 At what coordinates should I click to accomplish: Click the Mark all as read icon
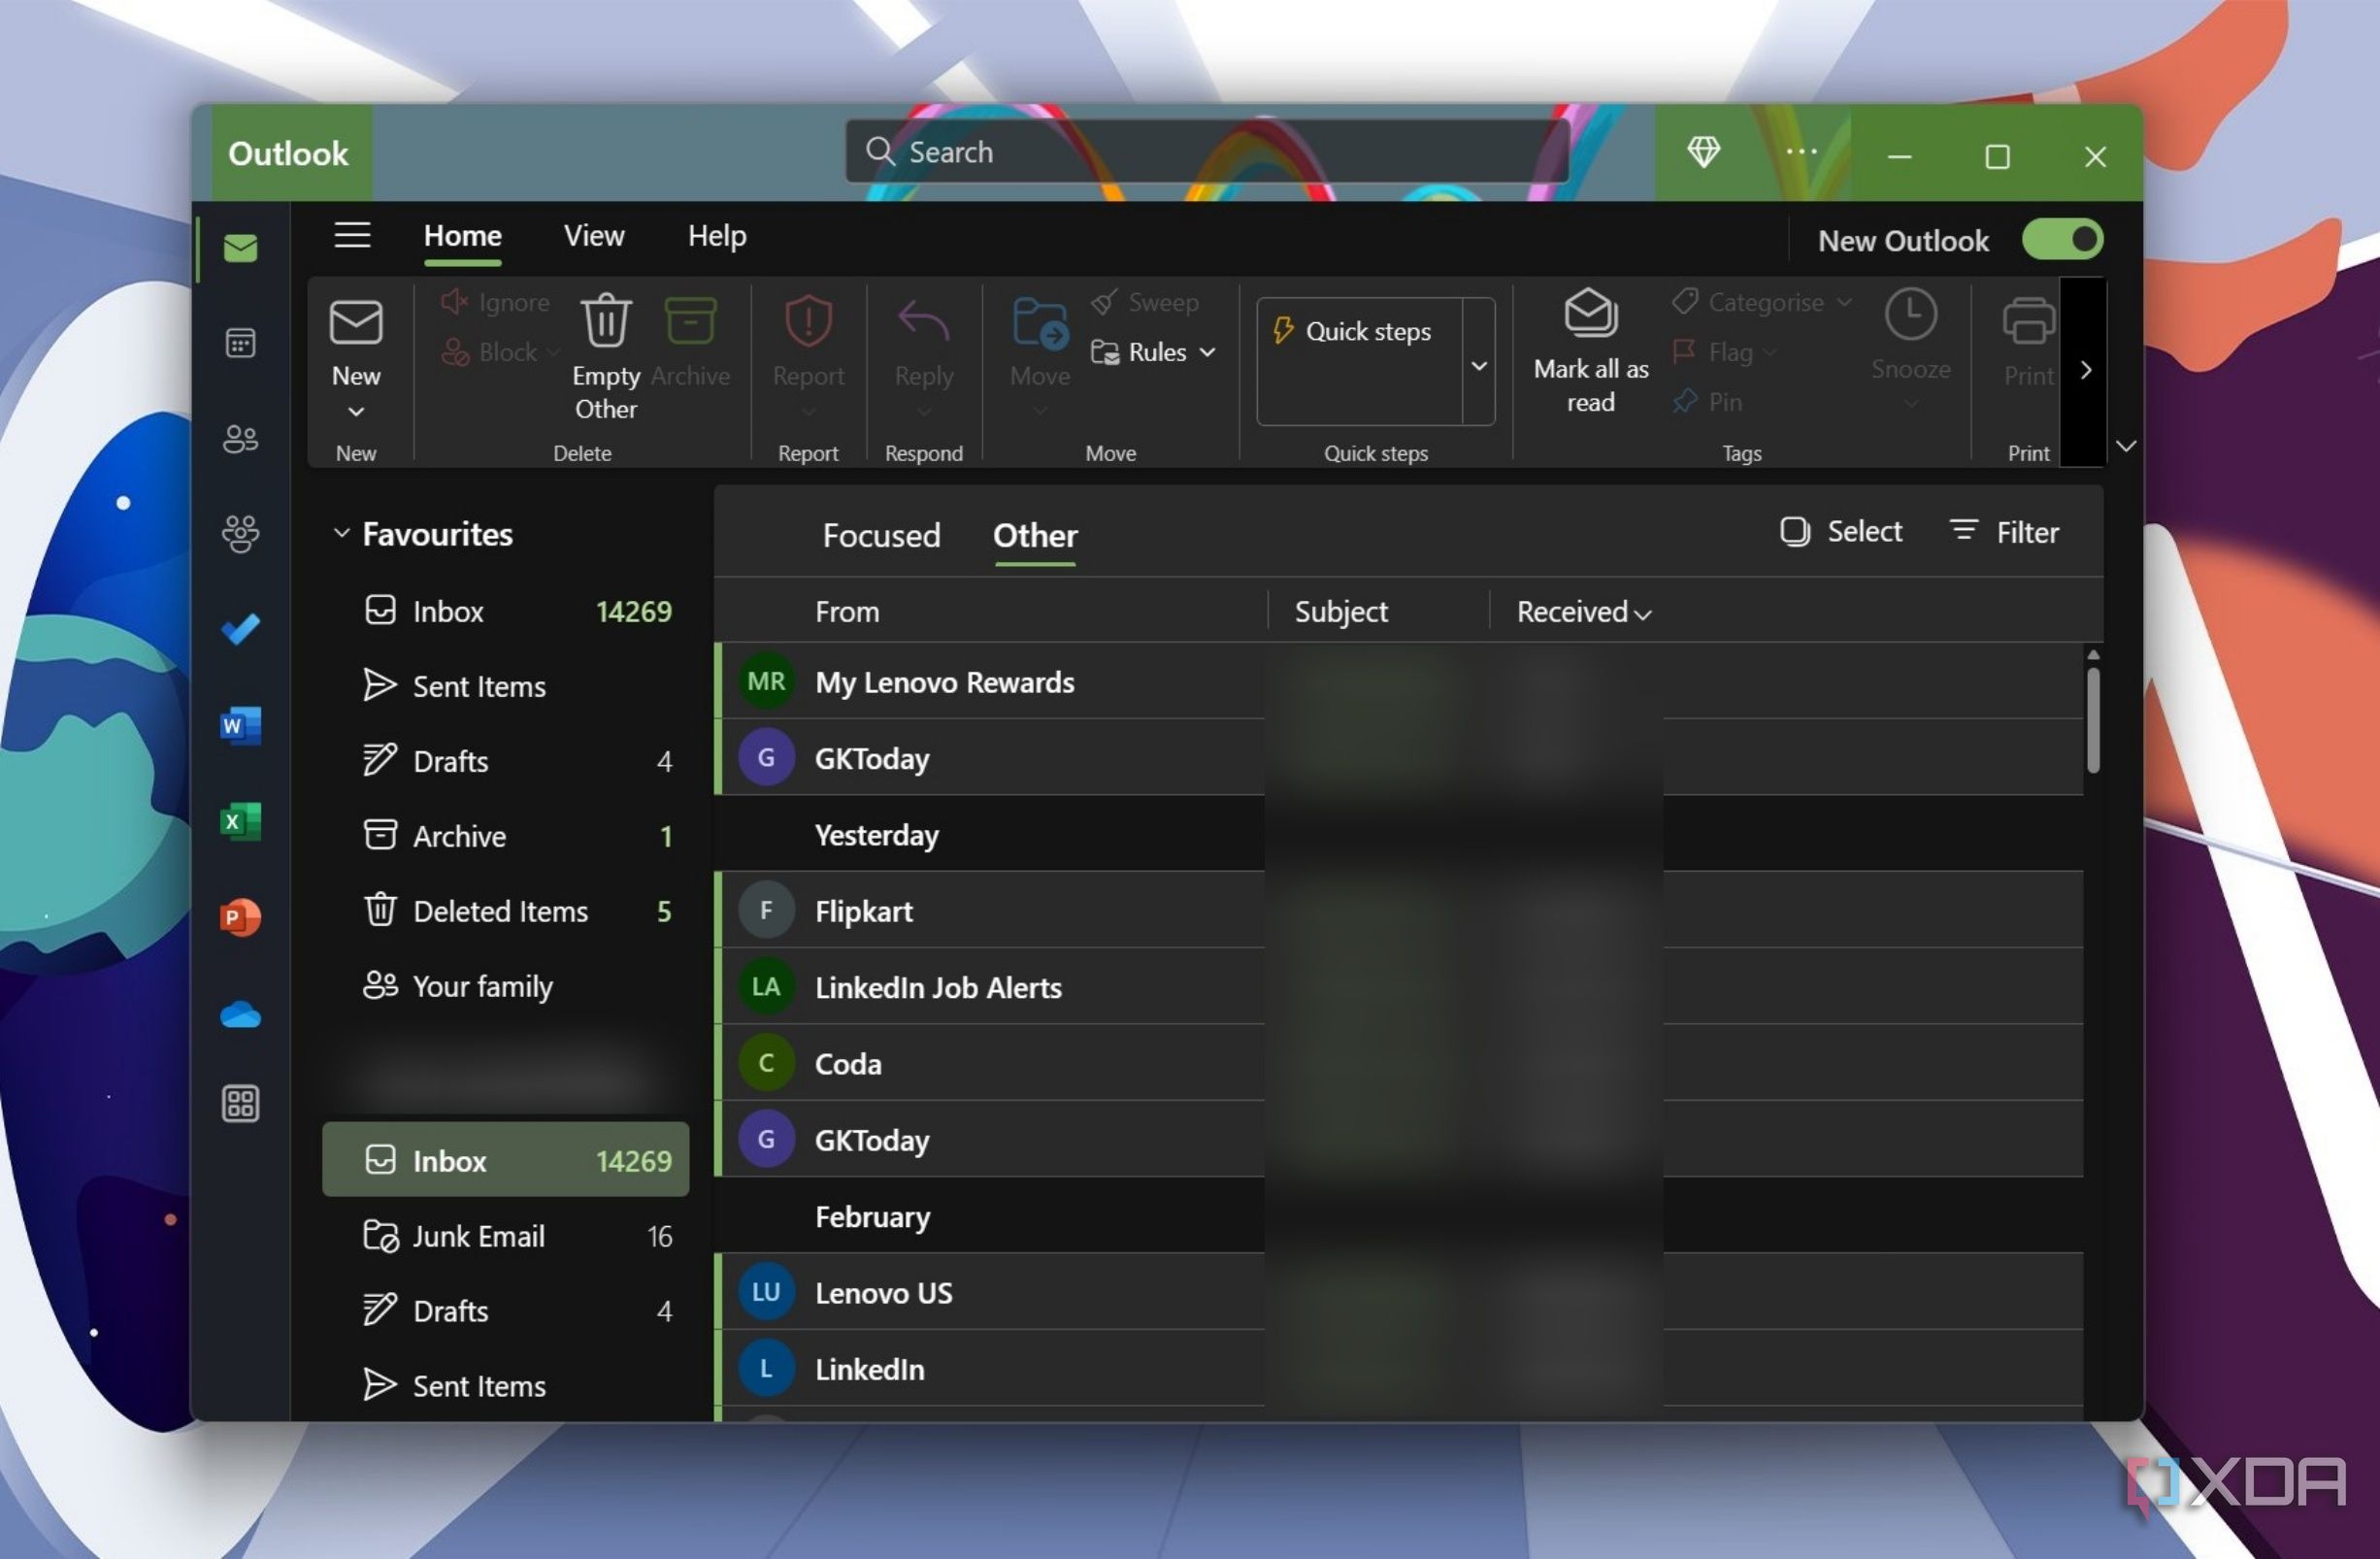pyautogui.click(x=1590, y=313)
